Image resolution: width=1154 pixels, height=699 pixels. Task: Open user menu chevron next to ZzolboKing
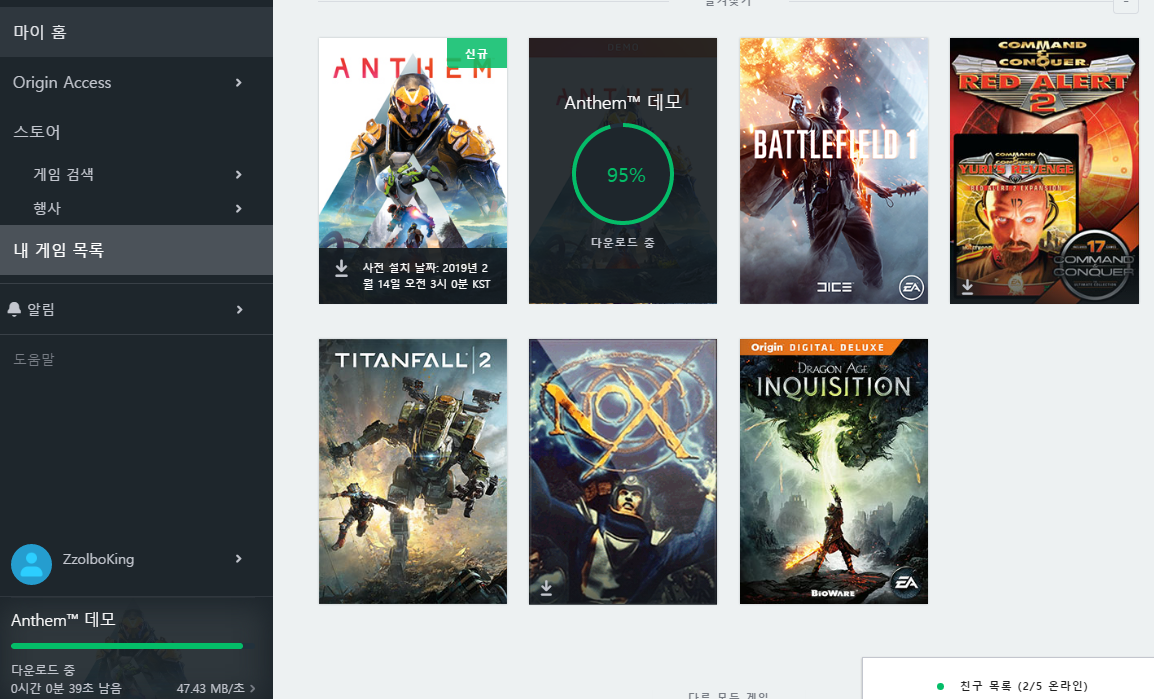pos(238,559)
